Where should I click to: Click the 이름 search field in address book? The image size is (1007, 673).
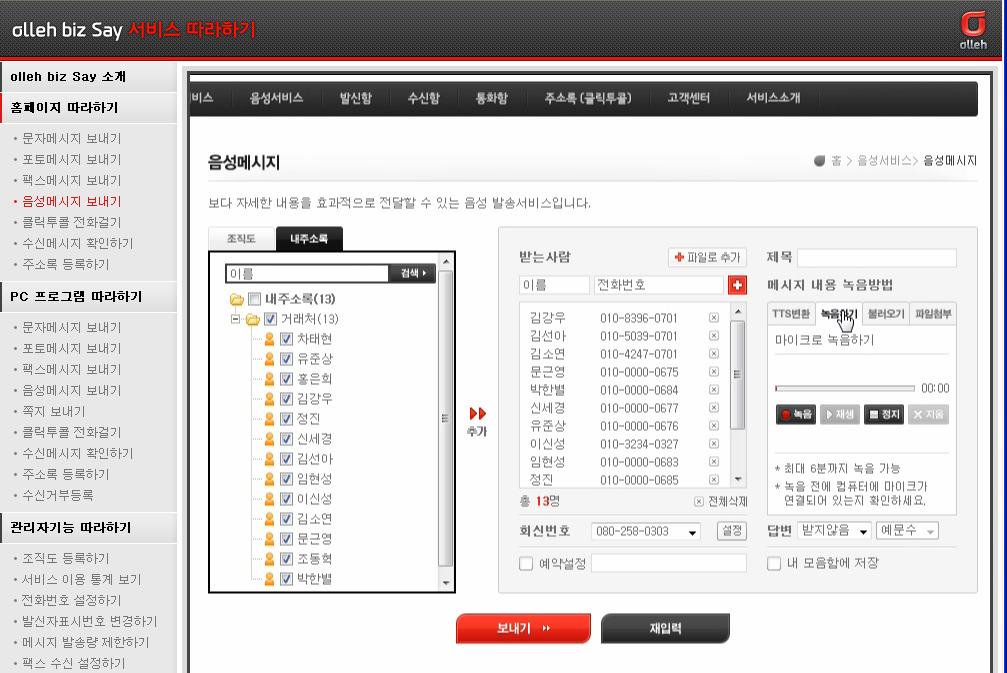307,274
